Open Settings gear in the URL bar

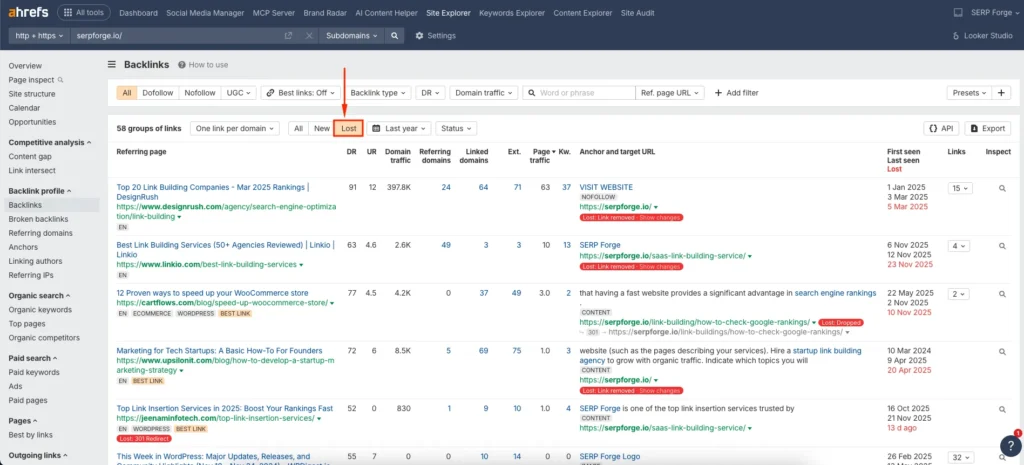tap(435, 36)
